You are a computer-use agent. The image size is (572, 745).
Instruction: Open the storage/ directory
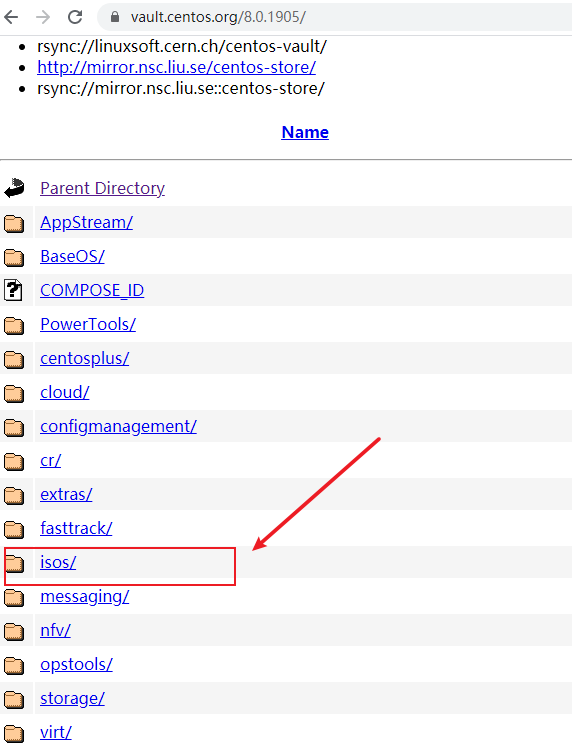click(x=72, y=698)
